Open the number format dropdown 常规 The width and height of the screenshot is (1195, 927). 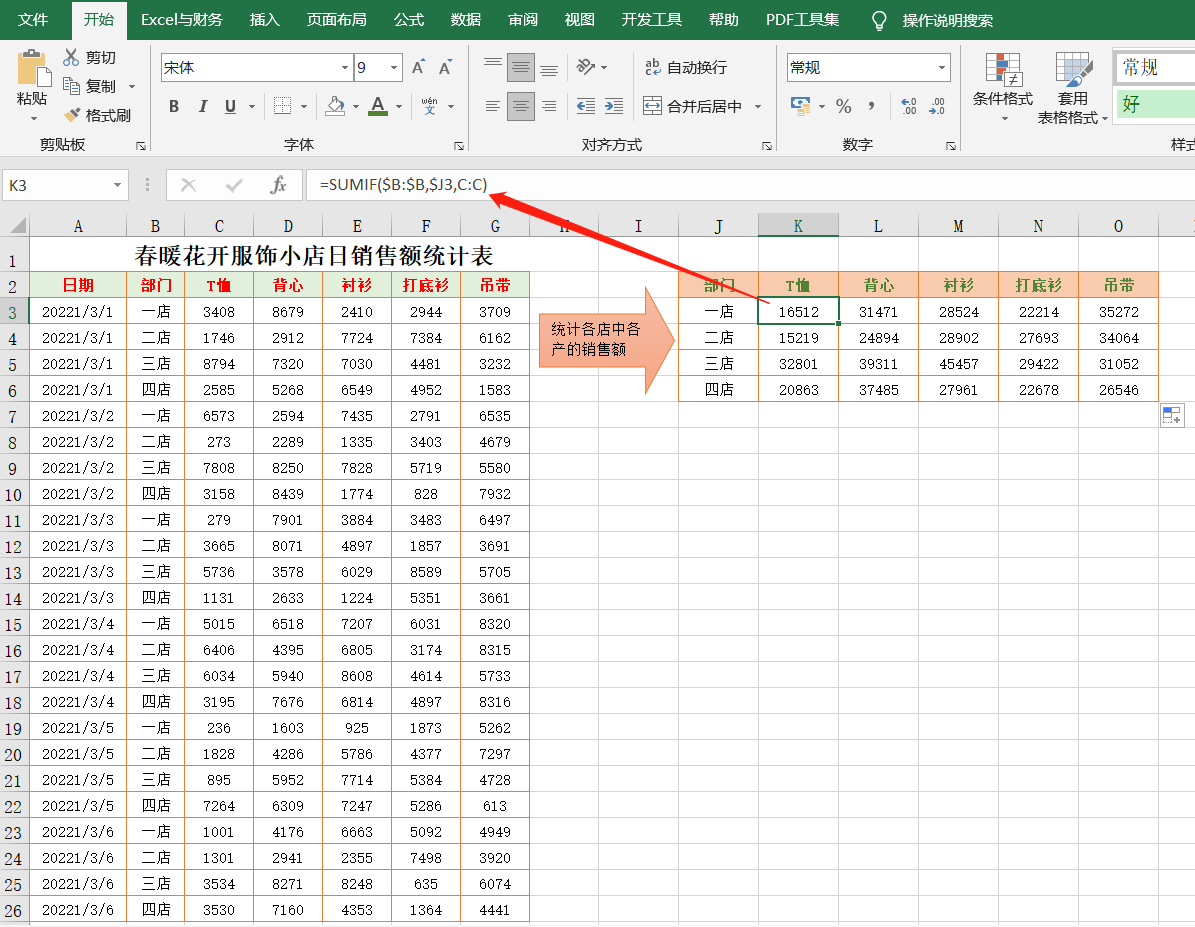942,68
